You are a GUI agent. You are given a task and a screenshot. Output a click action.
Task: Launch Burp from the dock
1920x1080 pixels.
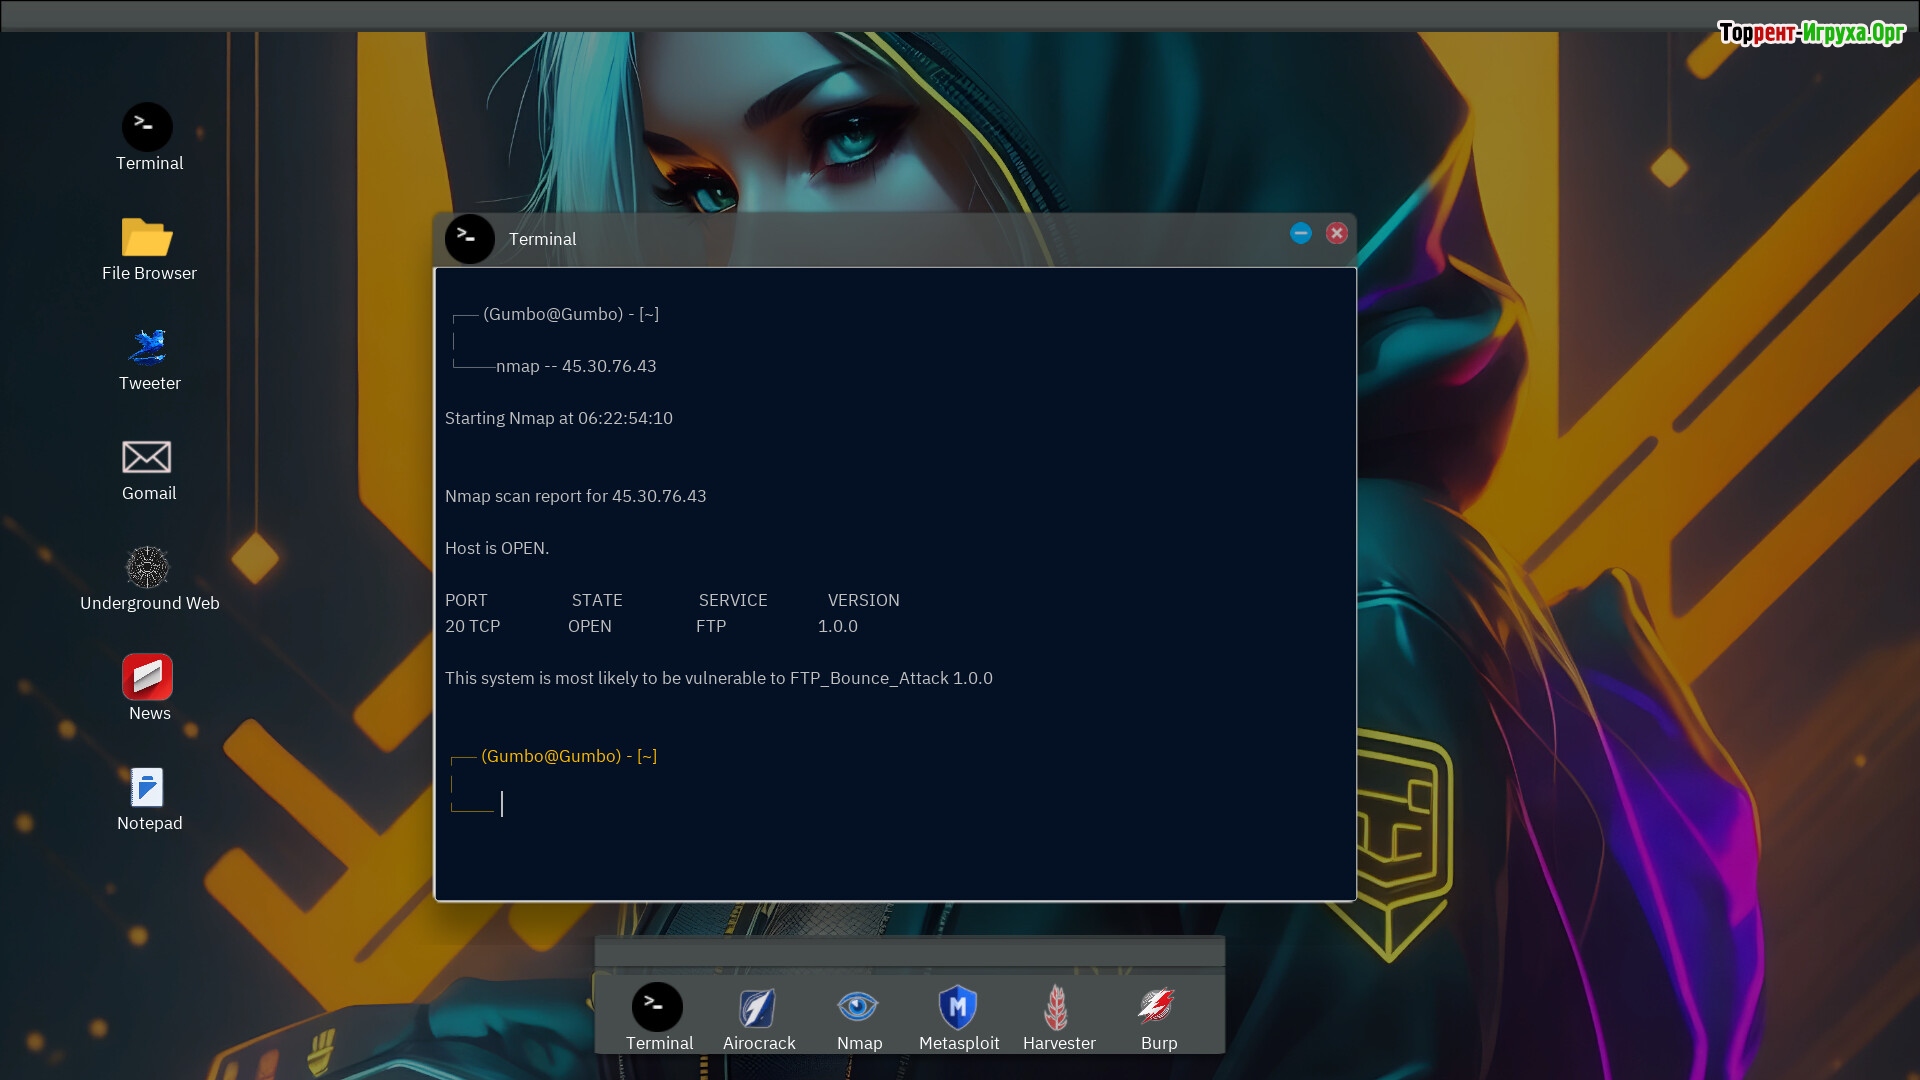[1157, 1007]
